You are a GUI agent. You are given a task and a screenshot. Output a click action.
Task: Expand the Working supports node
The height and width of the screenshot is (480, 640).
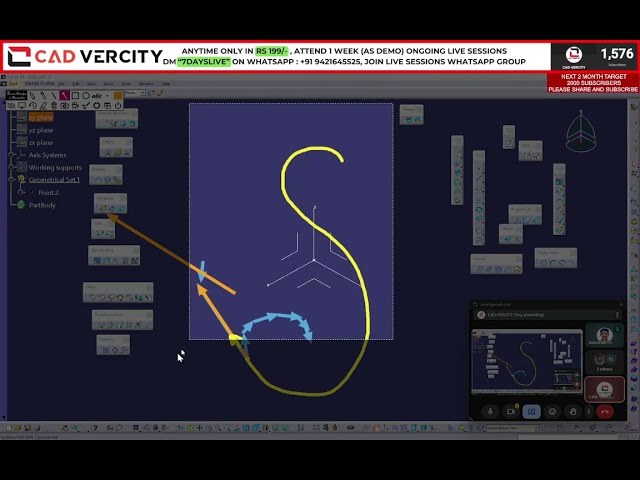tap(11, 167)
